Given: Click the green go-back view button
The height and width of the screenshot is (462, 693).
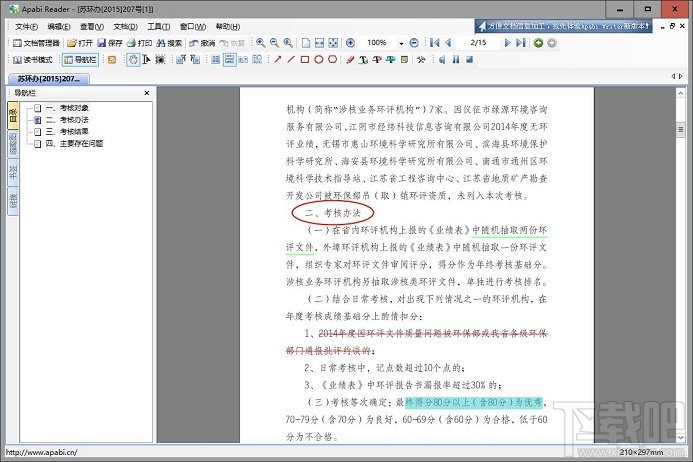Looking at the screenshot, I should 538,43.
